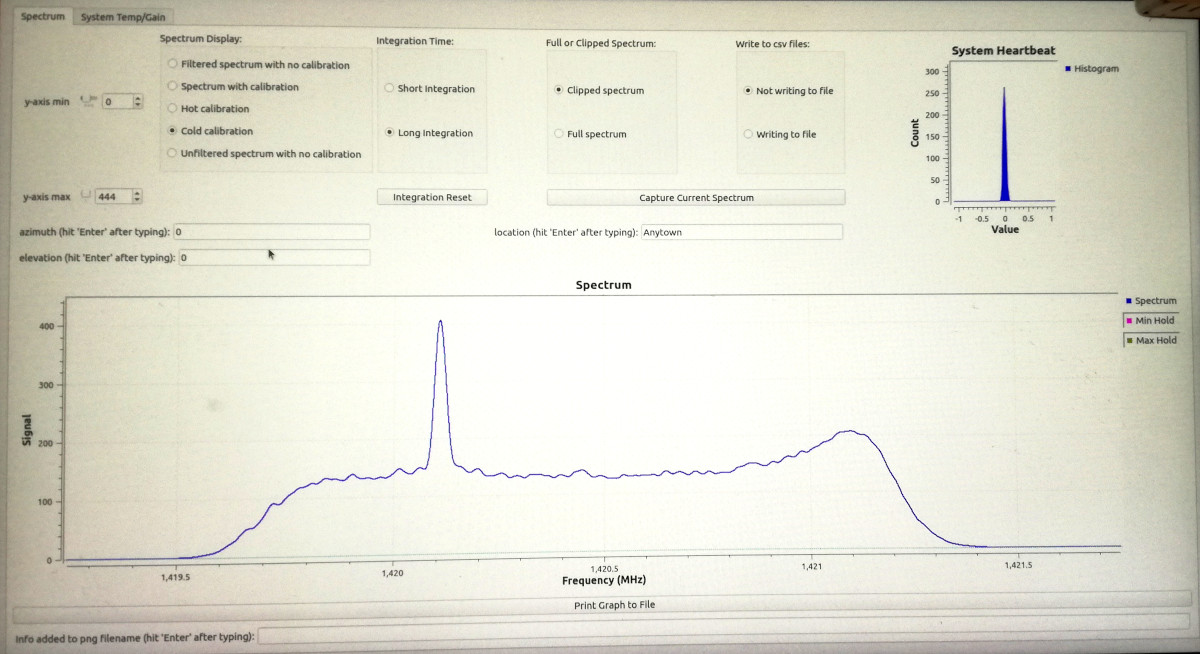Image resolution: width=1200 pixels, height=654 pixels.
Task: Open the System Temp/Gain tab
Action: [x=123, y=17]
